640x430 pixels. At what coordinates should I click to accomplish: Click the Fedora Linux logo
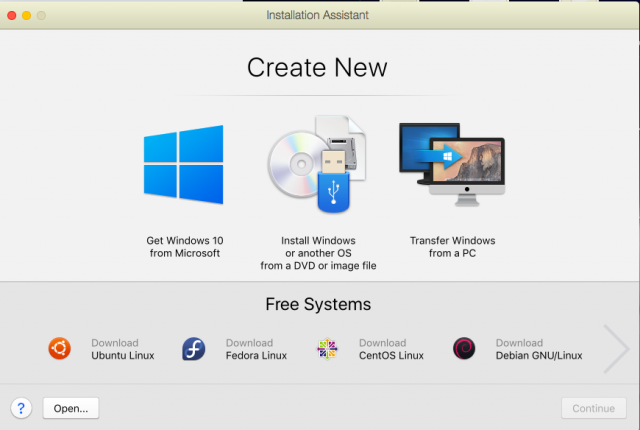pos(193,349)
